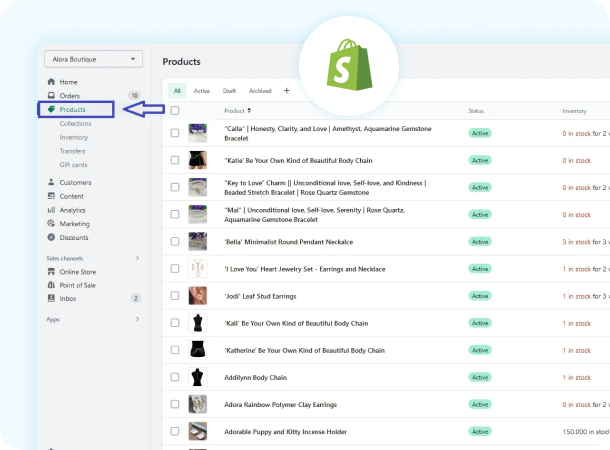Switch to the Draft products tab
The height and width of the screenshot is (450, 610).
tap(229, 91)
